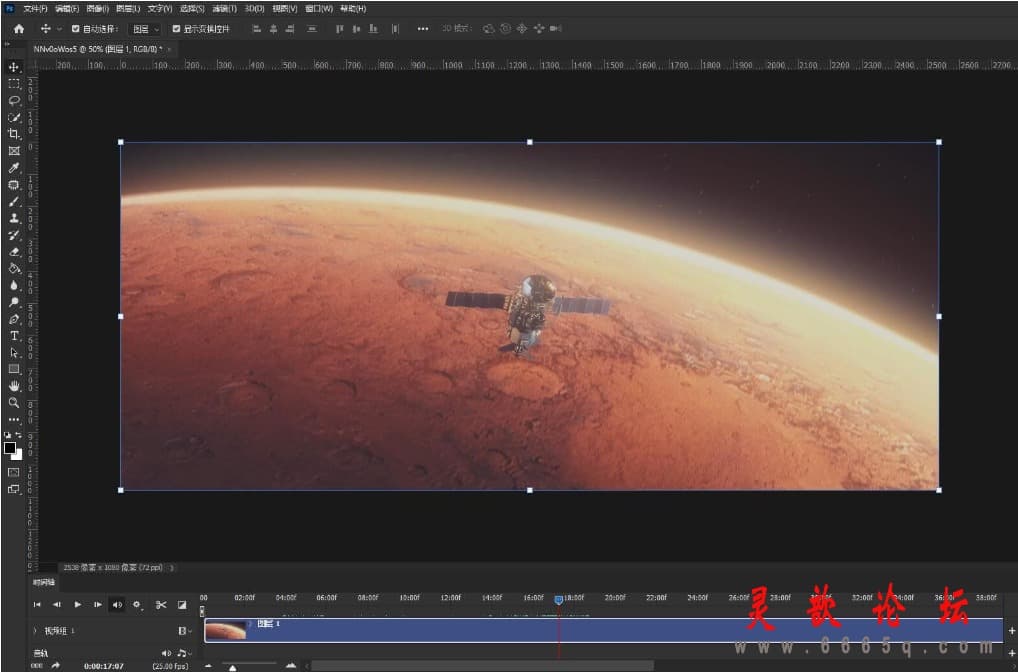Select the Zoom tool
This screenshot has height=672, width=1018.
(14, 403)
